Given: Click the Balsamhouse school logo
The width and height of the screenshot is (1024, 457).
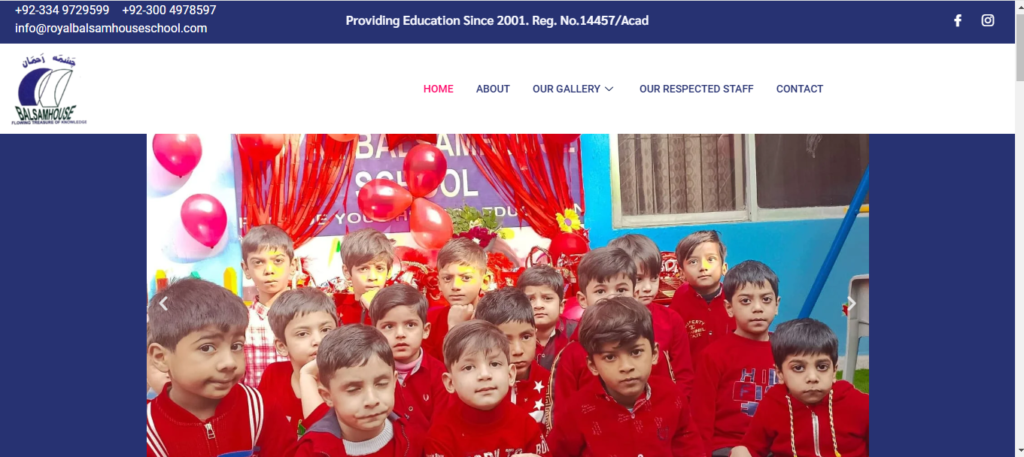Looking at the screenshot, I should pyautogui.click(x=48, y=89).
